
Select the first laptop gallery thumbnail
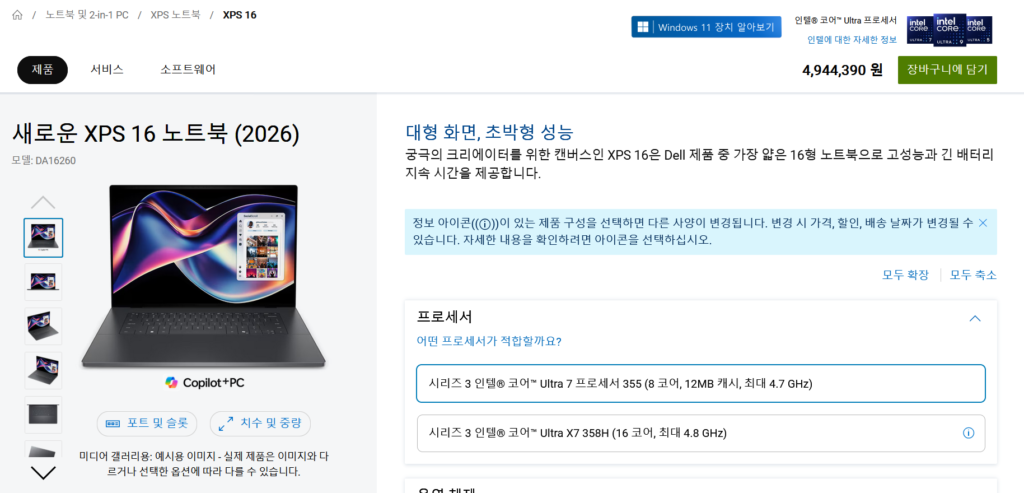coord(43,238)
